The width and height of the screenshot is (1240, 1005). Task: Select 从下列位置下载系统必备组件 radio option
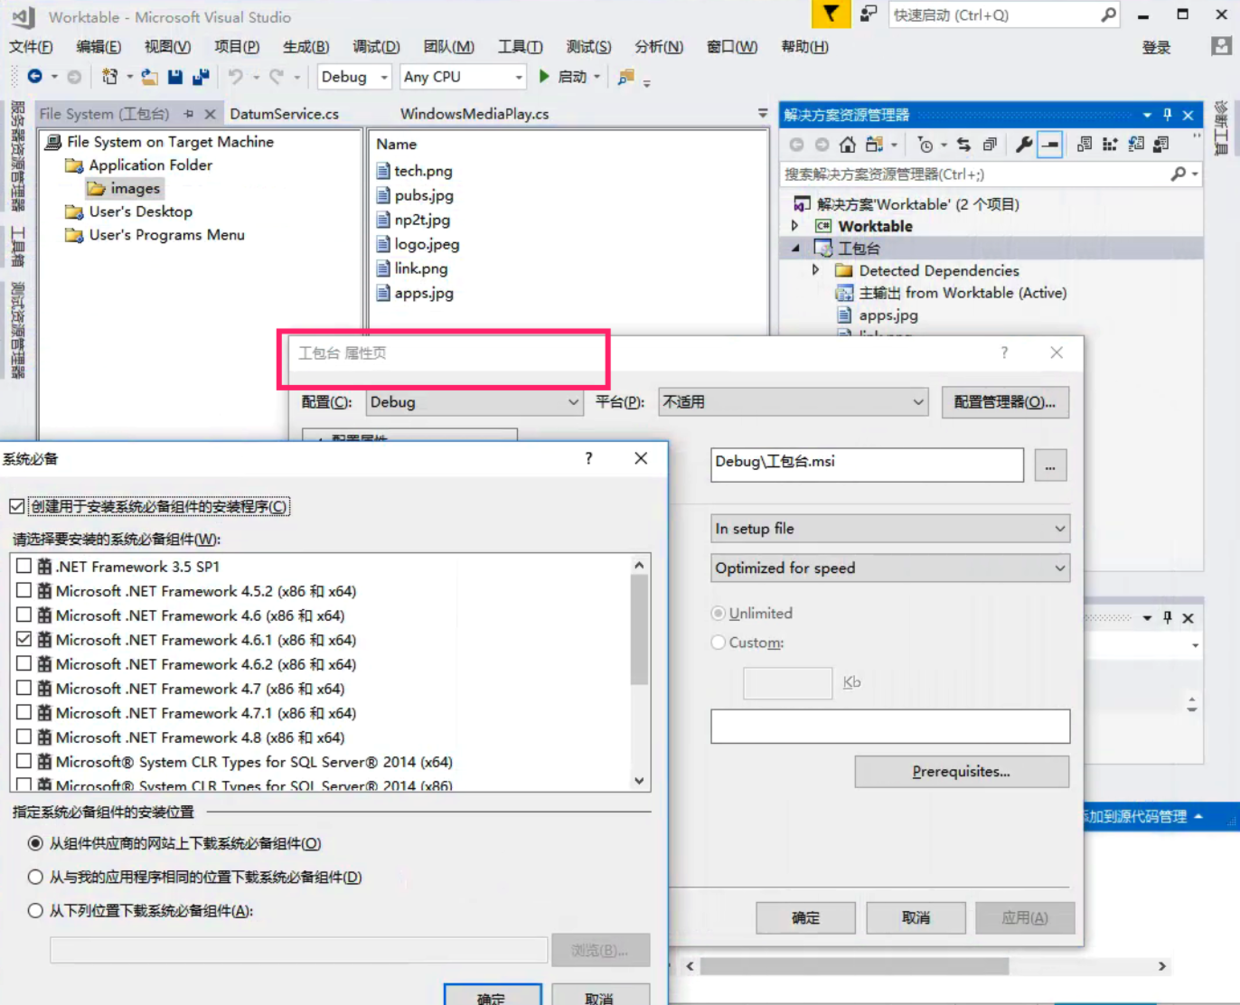point(35,911)
